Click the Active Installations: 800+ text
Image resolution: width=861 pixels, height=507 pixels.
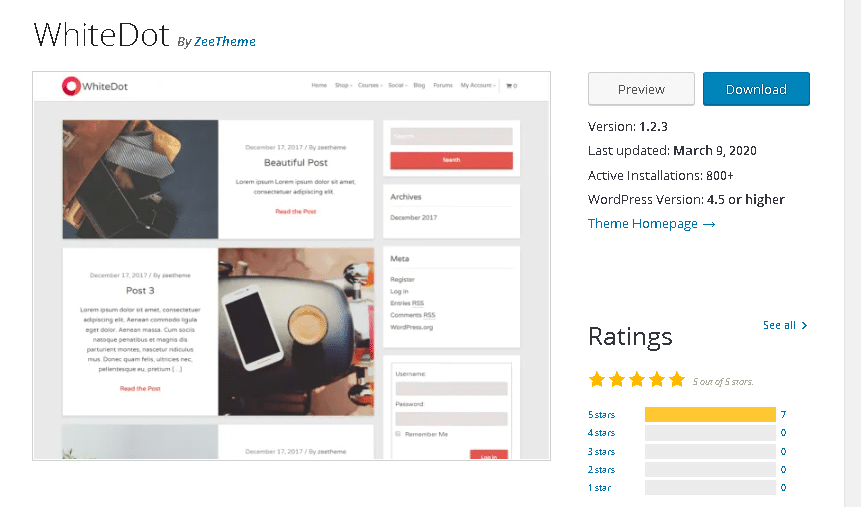tap(661, 176)
